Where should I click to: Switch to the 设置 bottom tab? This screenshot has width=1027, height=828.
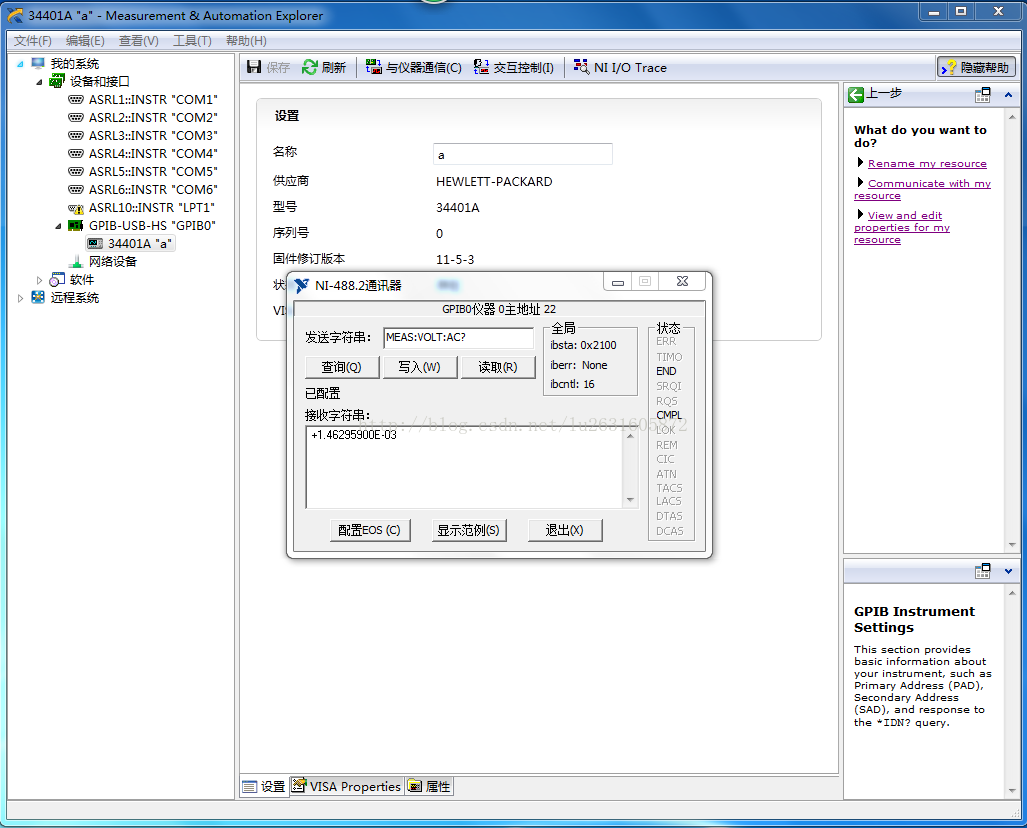point(264,786)
